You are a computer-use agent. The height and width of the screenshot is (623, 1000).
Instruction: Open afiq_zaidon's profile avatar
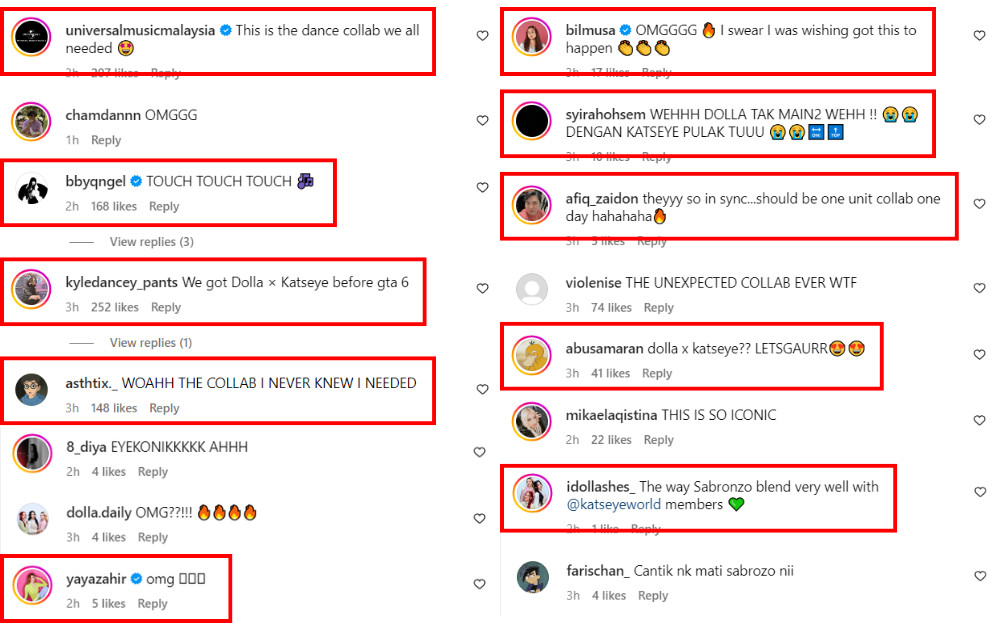531,205
